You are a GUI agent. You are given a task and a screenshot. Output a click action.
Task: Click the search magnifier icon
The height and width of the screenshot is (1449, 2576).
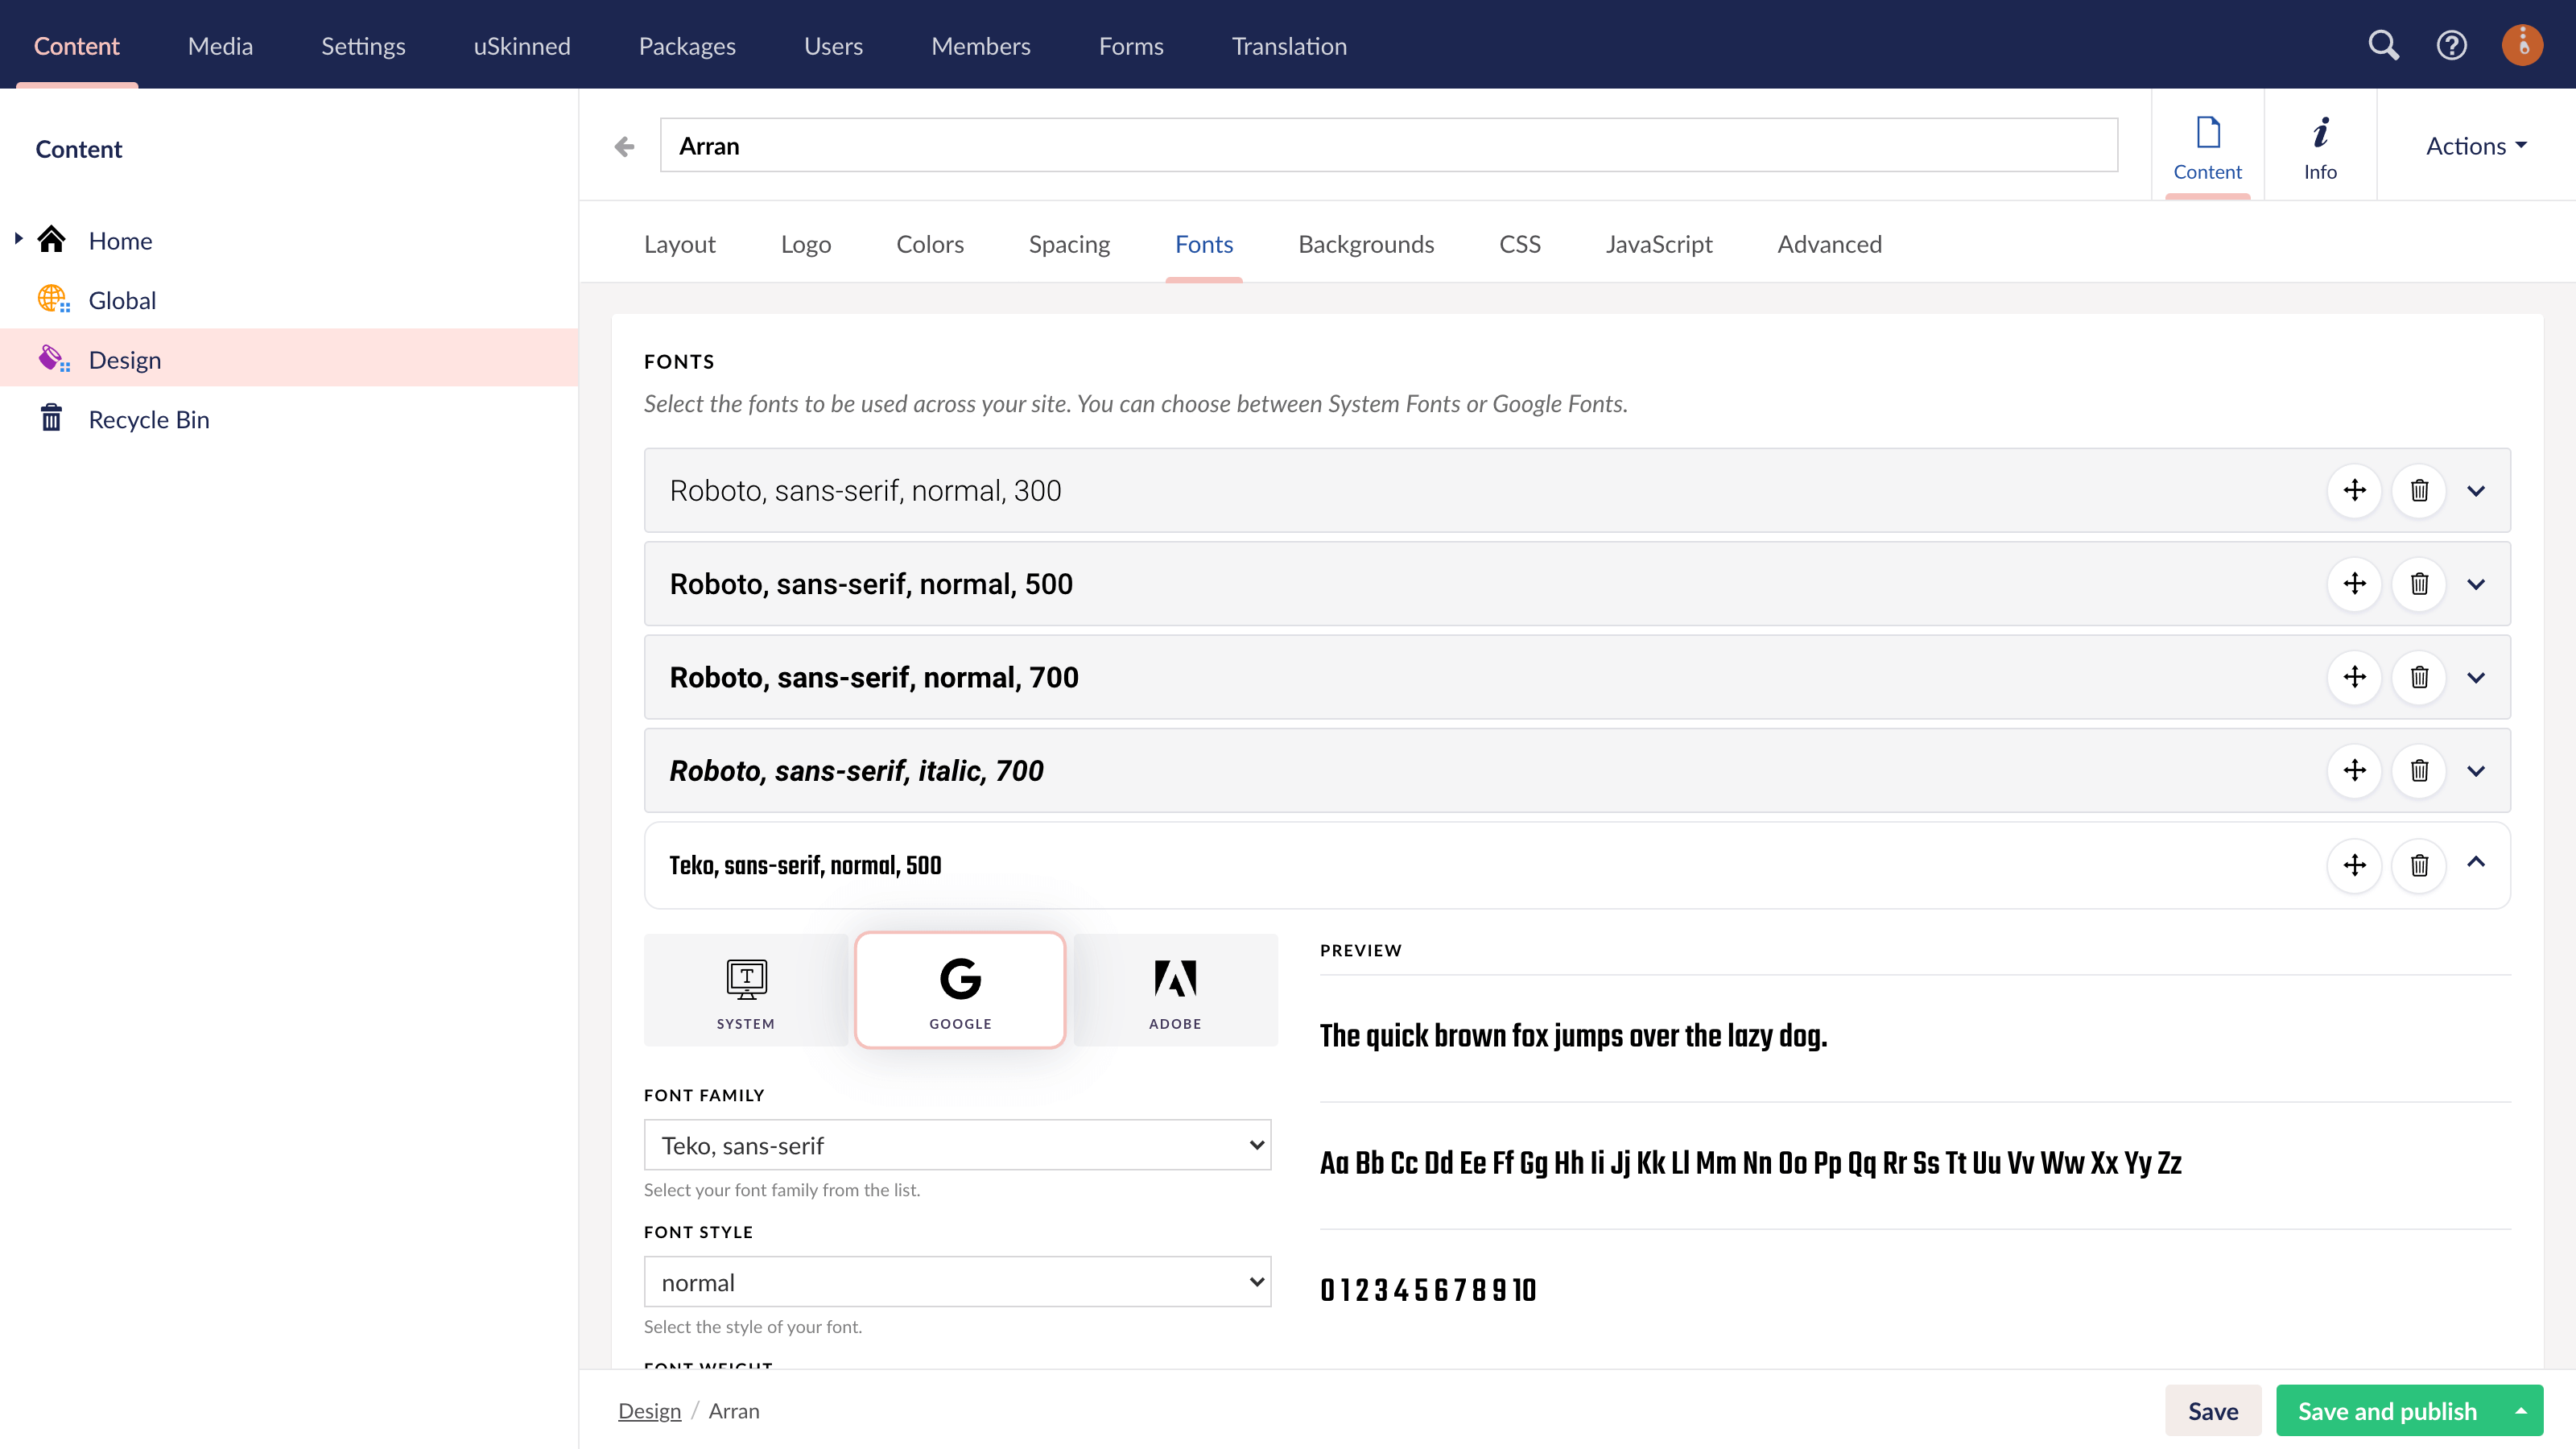tap(2383, 45)
